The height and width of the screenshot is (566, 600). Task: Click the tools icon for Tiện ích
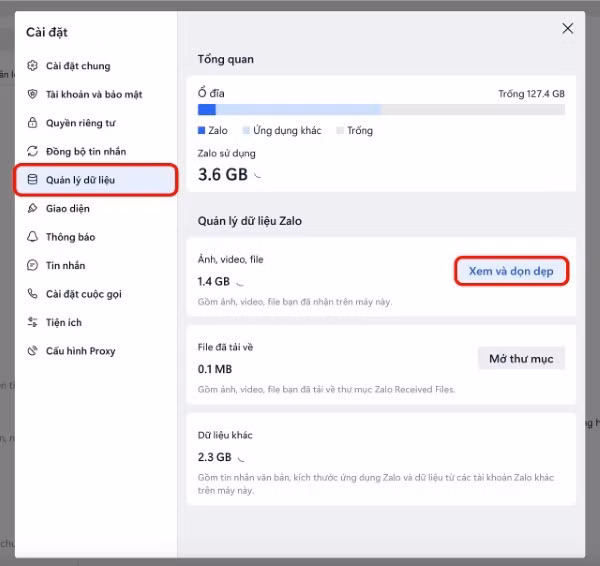pos(33,322)
